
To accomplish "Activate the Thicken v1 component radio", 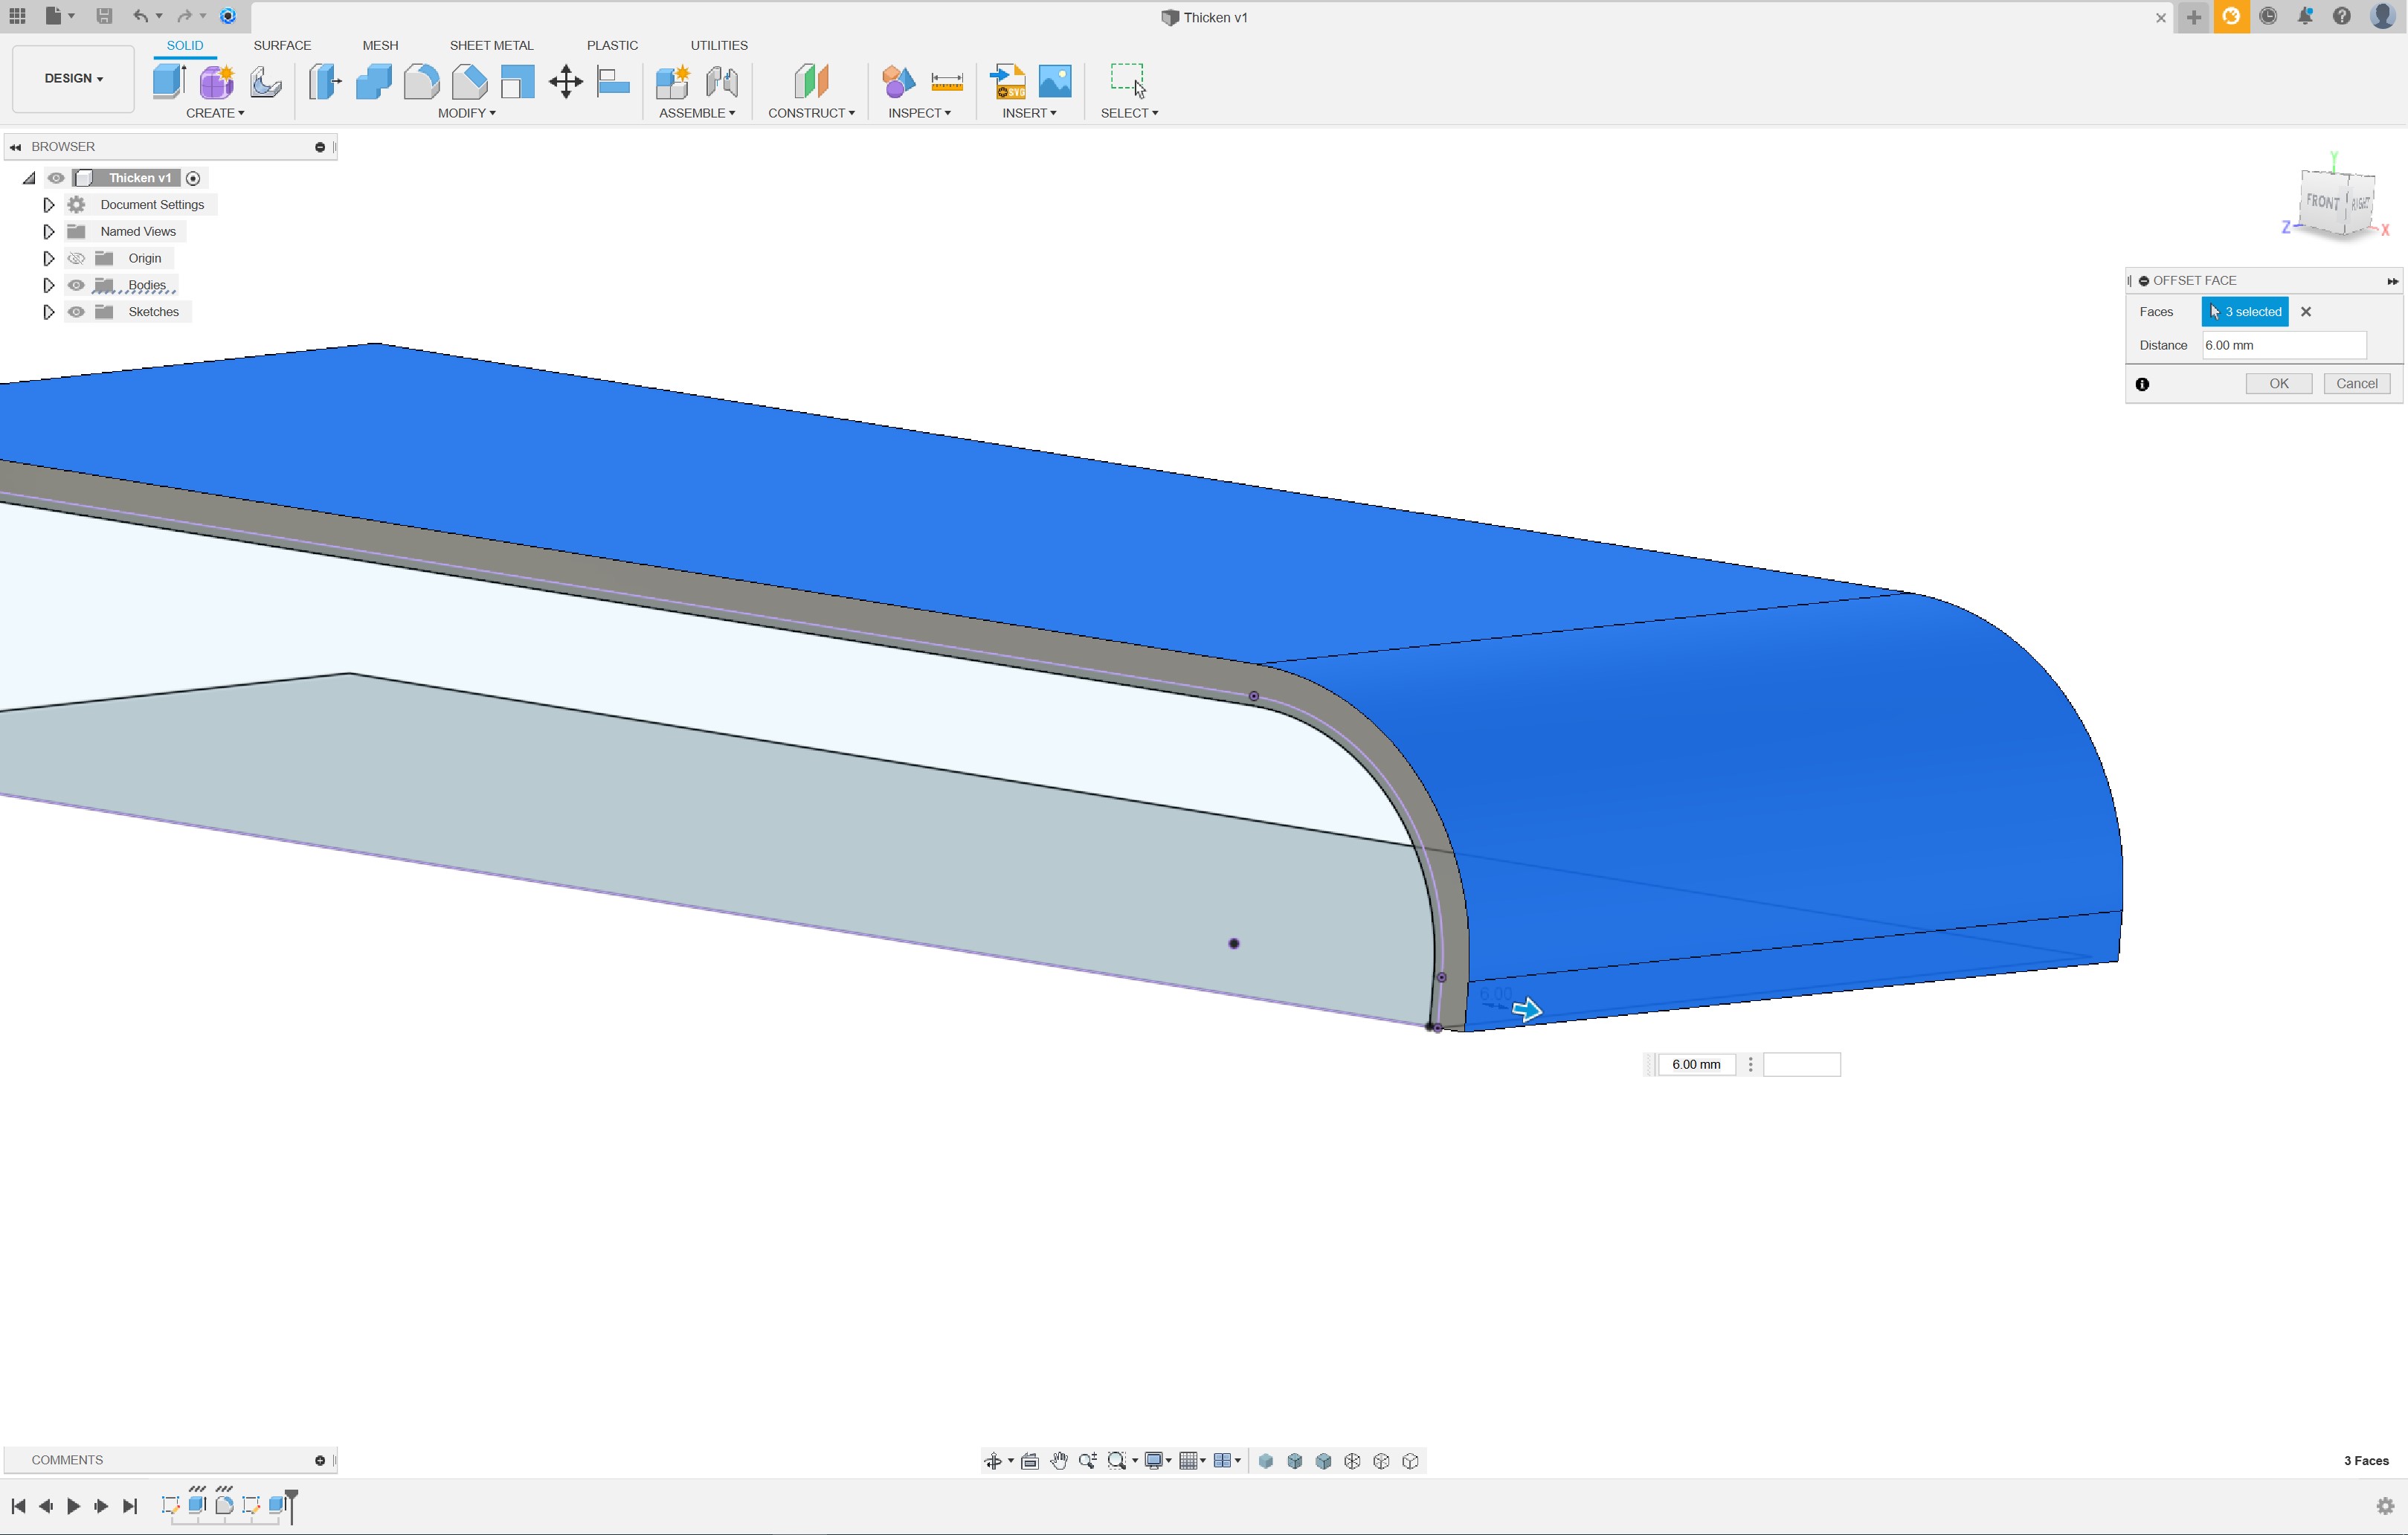I will coord(194,178).
